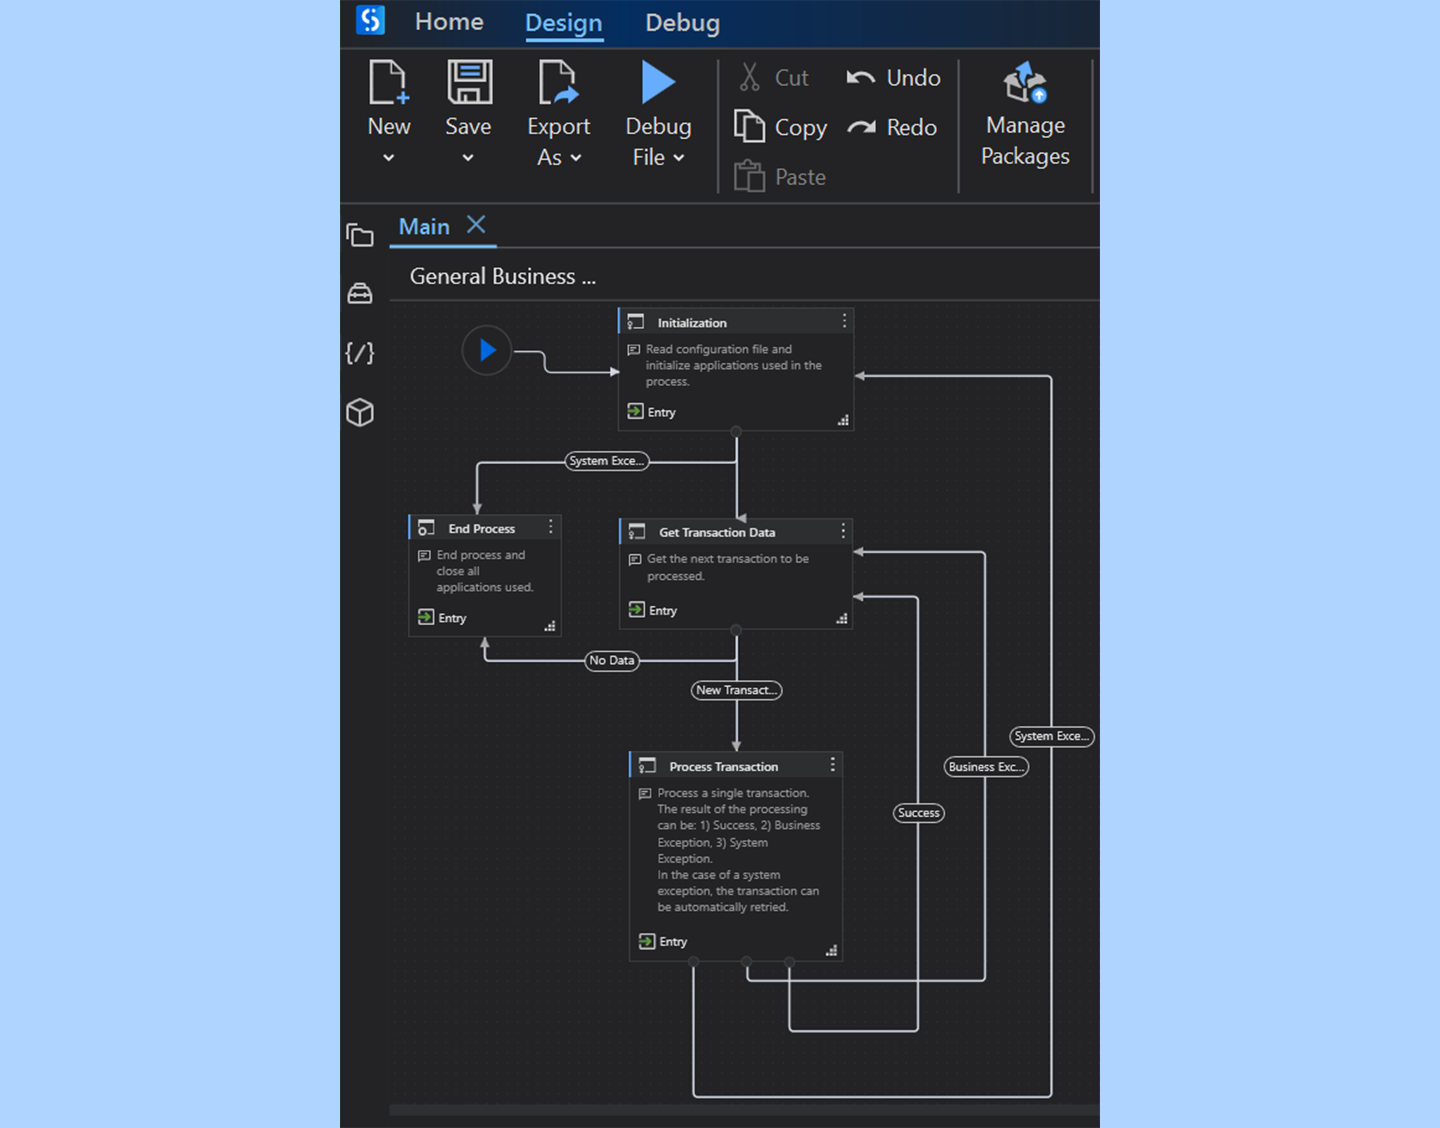Image resolution: width=1440 pixels, height=1128 pixels.
Task: Click the state machine start node
Action: tap(487, 350)
